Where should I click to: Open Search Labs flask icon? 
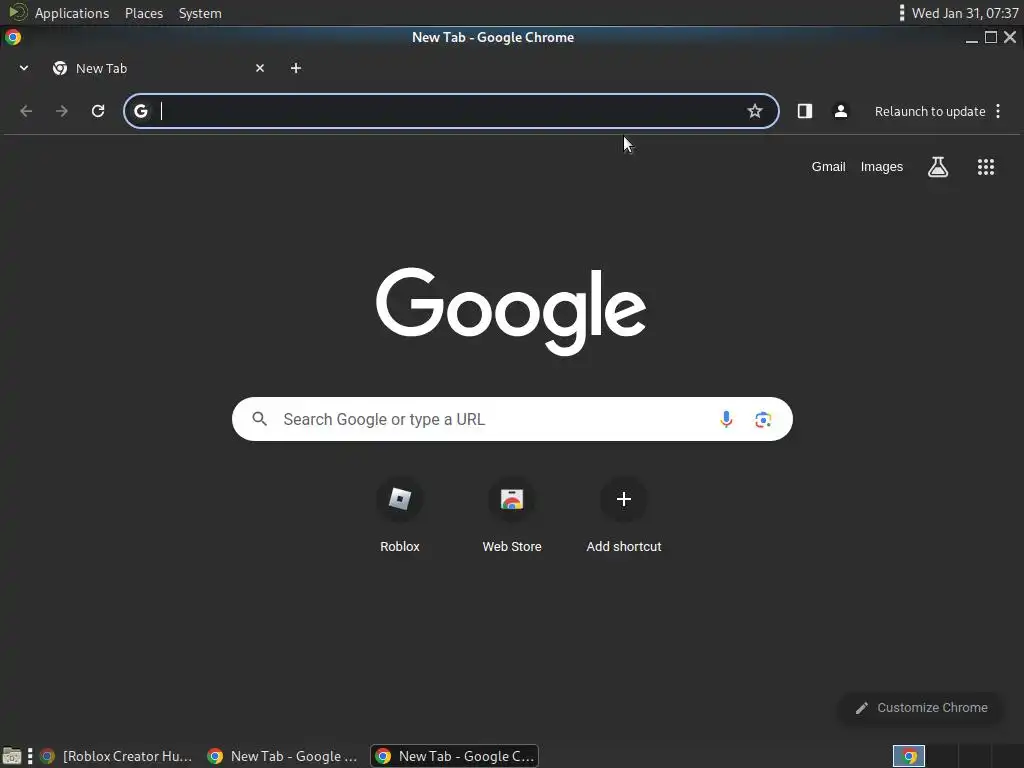click(x=938, y=167)
